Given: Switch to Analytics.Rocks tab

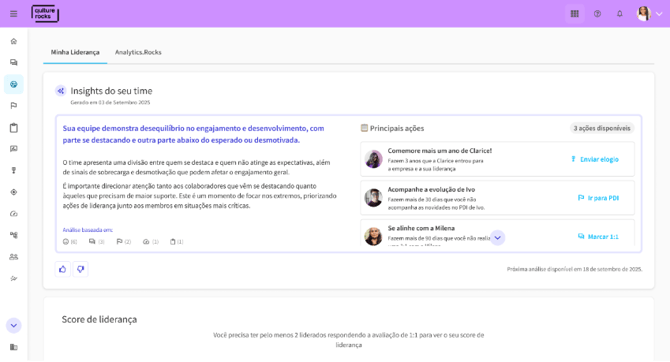Looking at the screenshot, I should click(138, 52).
